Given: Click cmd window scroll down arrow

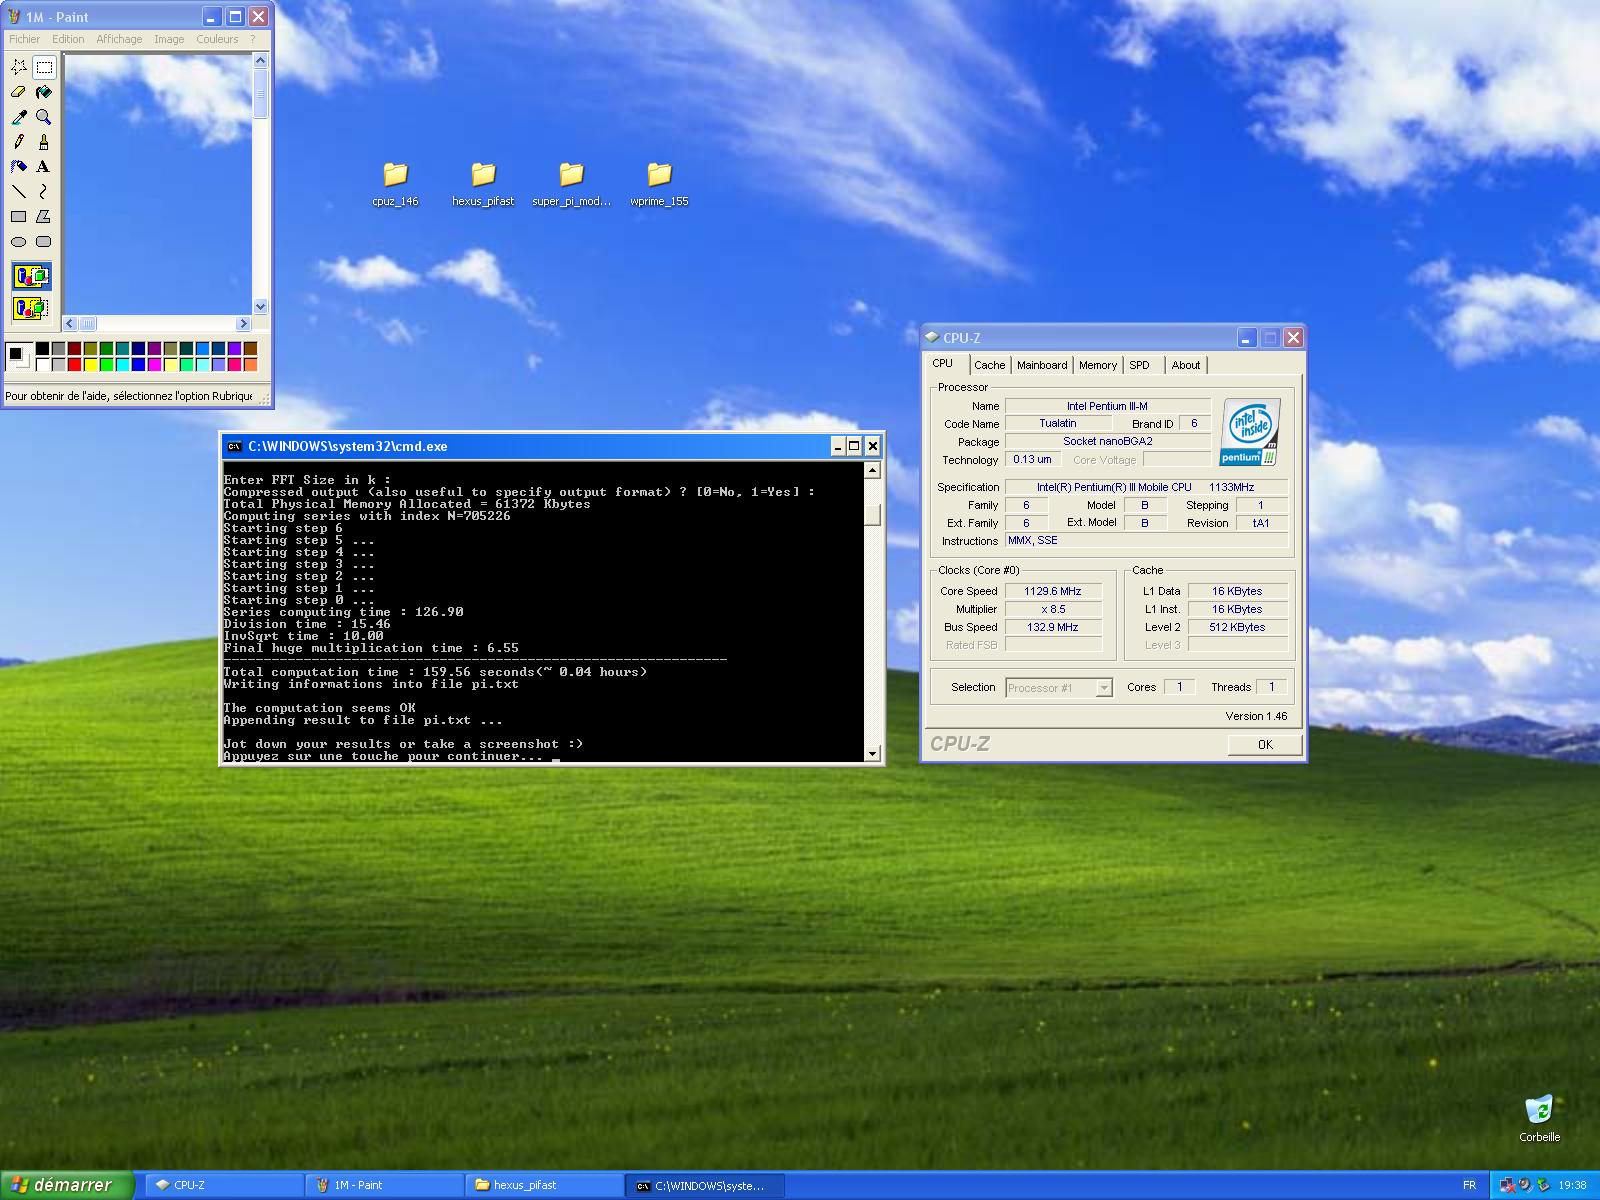Looking at the screenshot, I should pos(872,753).
